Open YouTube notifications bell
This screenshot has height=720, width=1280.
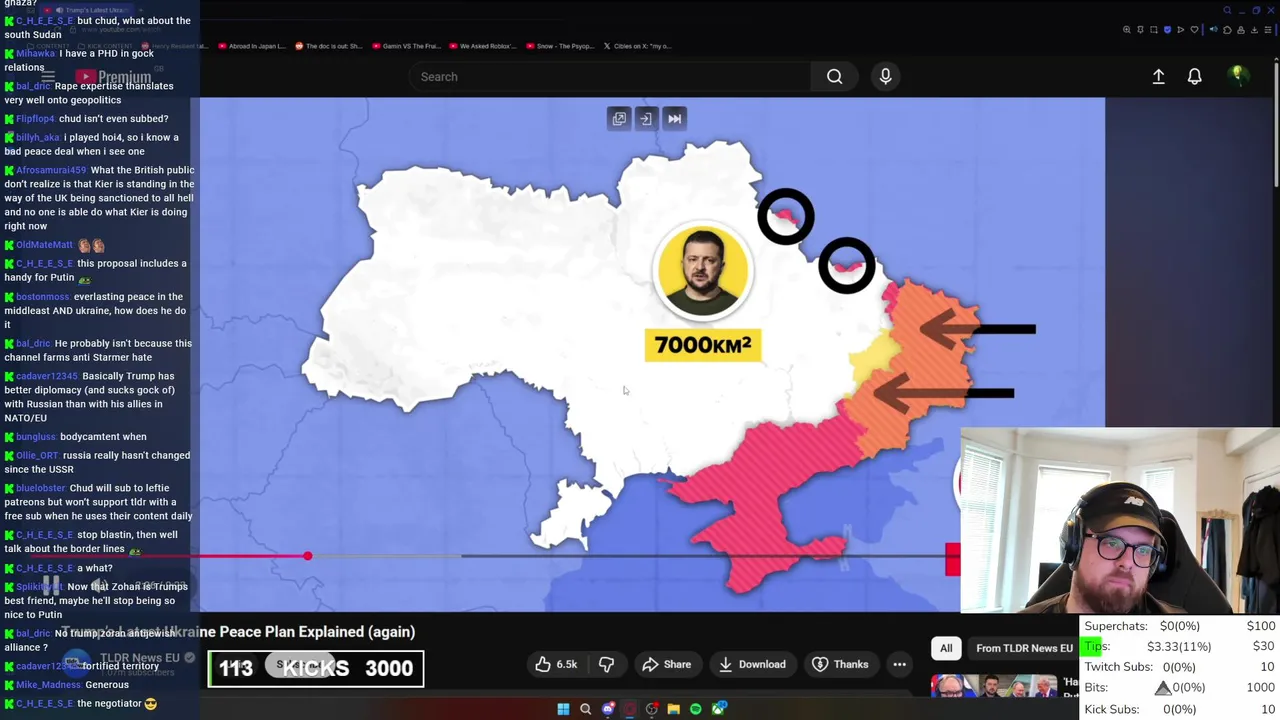[x=1194, y=76]
